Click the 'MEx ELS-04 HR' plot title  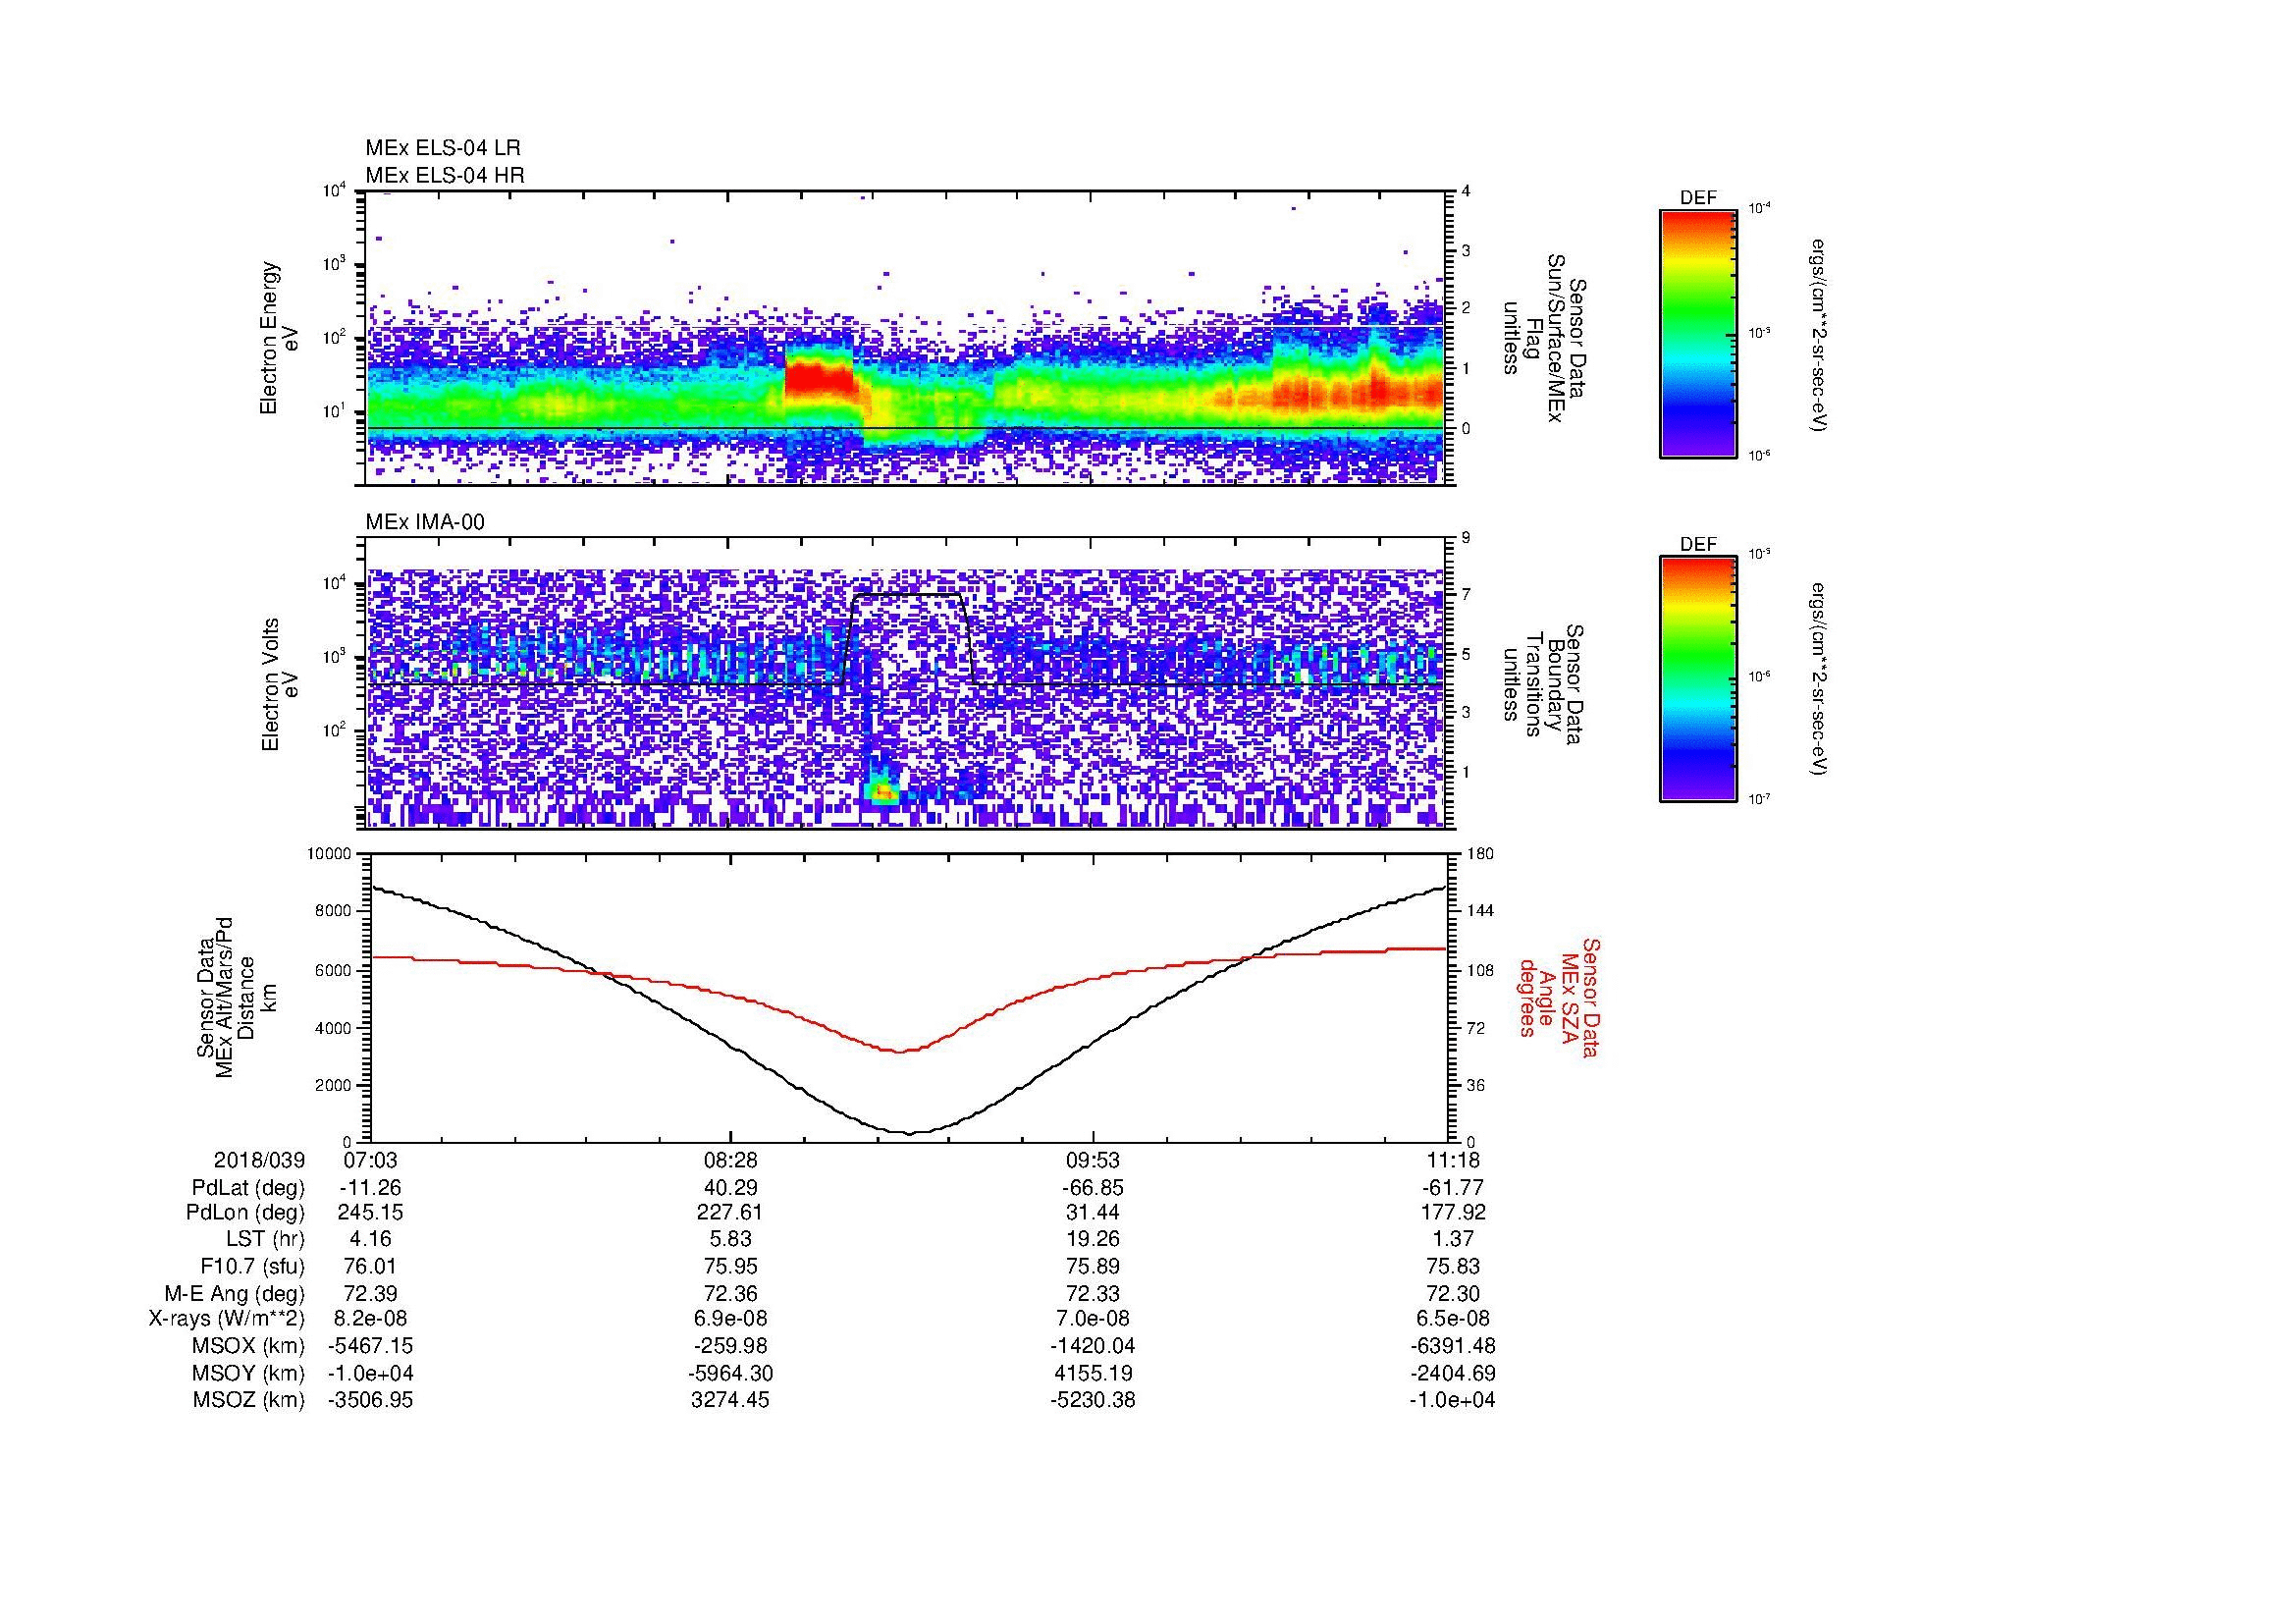(x=445, y=176)
